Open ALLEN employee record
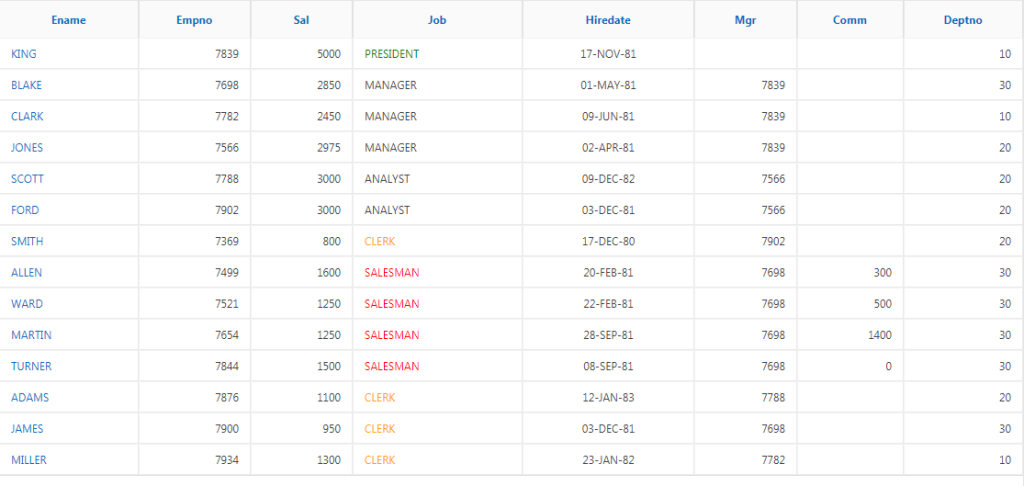 point(26,272)
